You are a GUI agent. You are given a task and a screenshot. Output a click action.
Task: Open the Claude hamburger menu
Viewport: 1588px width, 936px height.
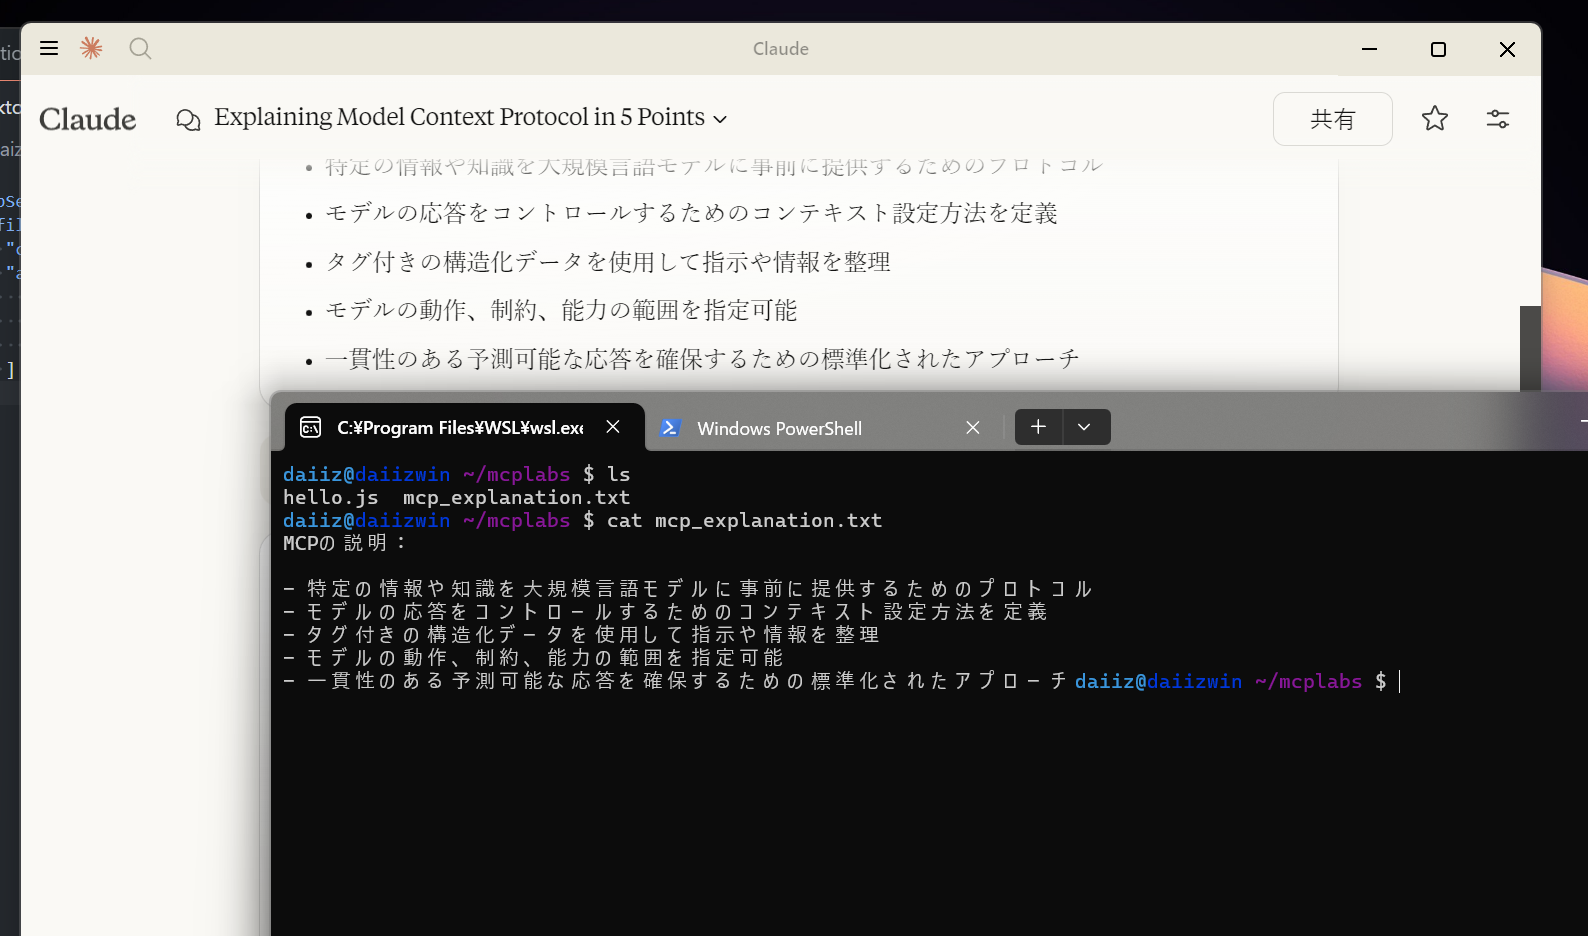tap(49, 48)
